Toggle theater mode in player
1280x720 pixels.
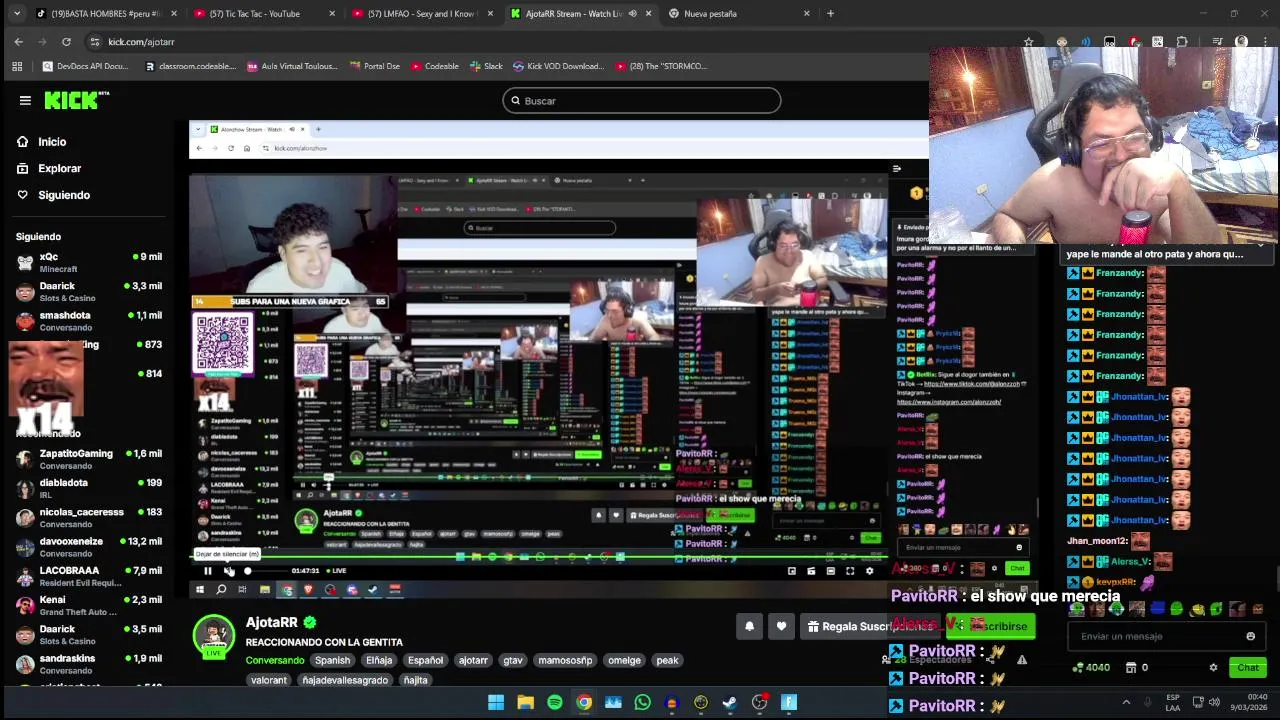830,571
